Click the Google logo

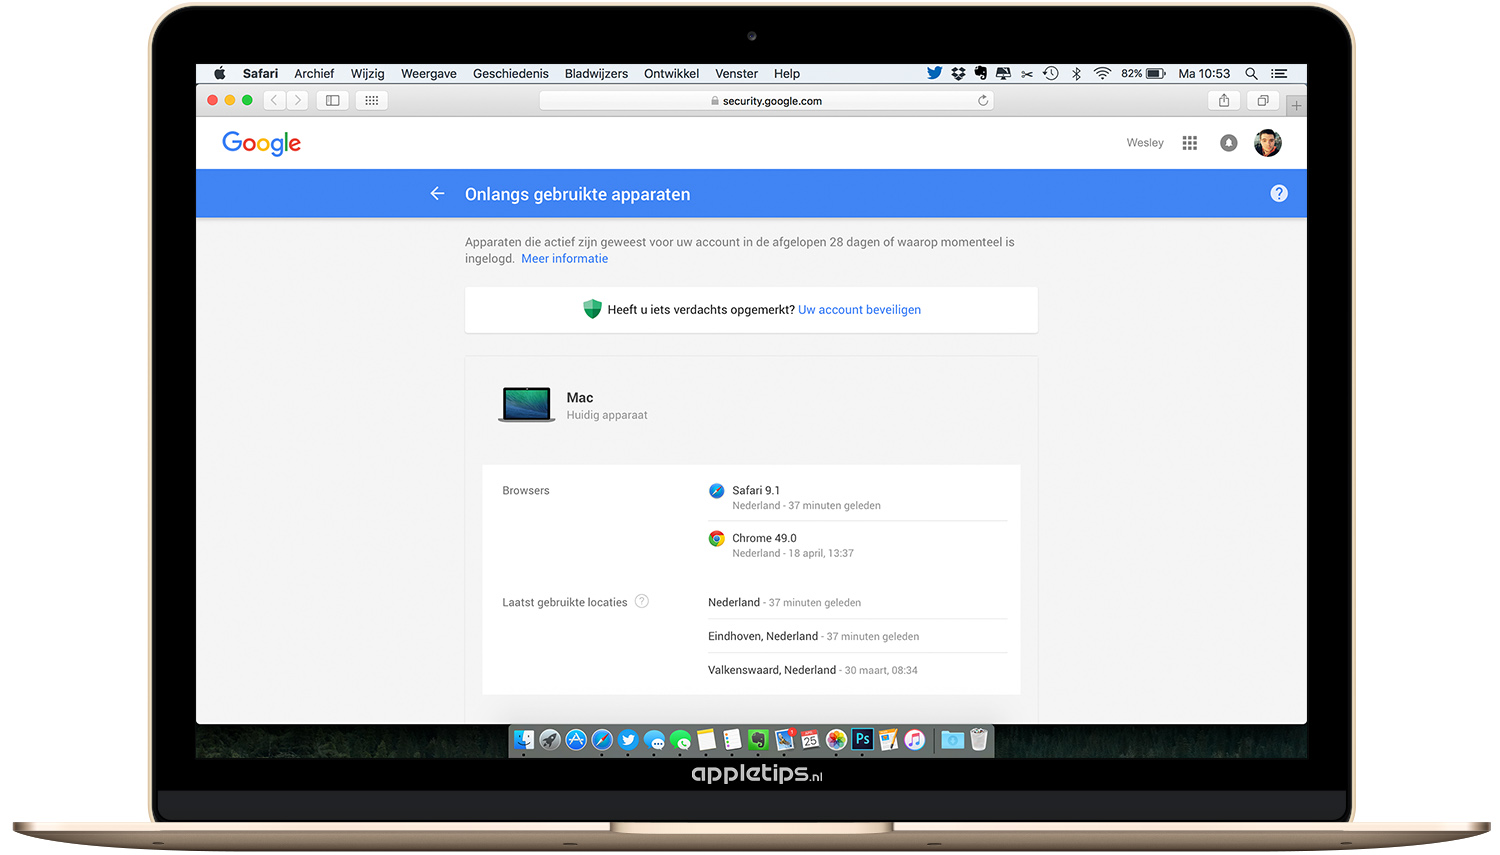261,143
